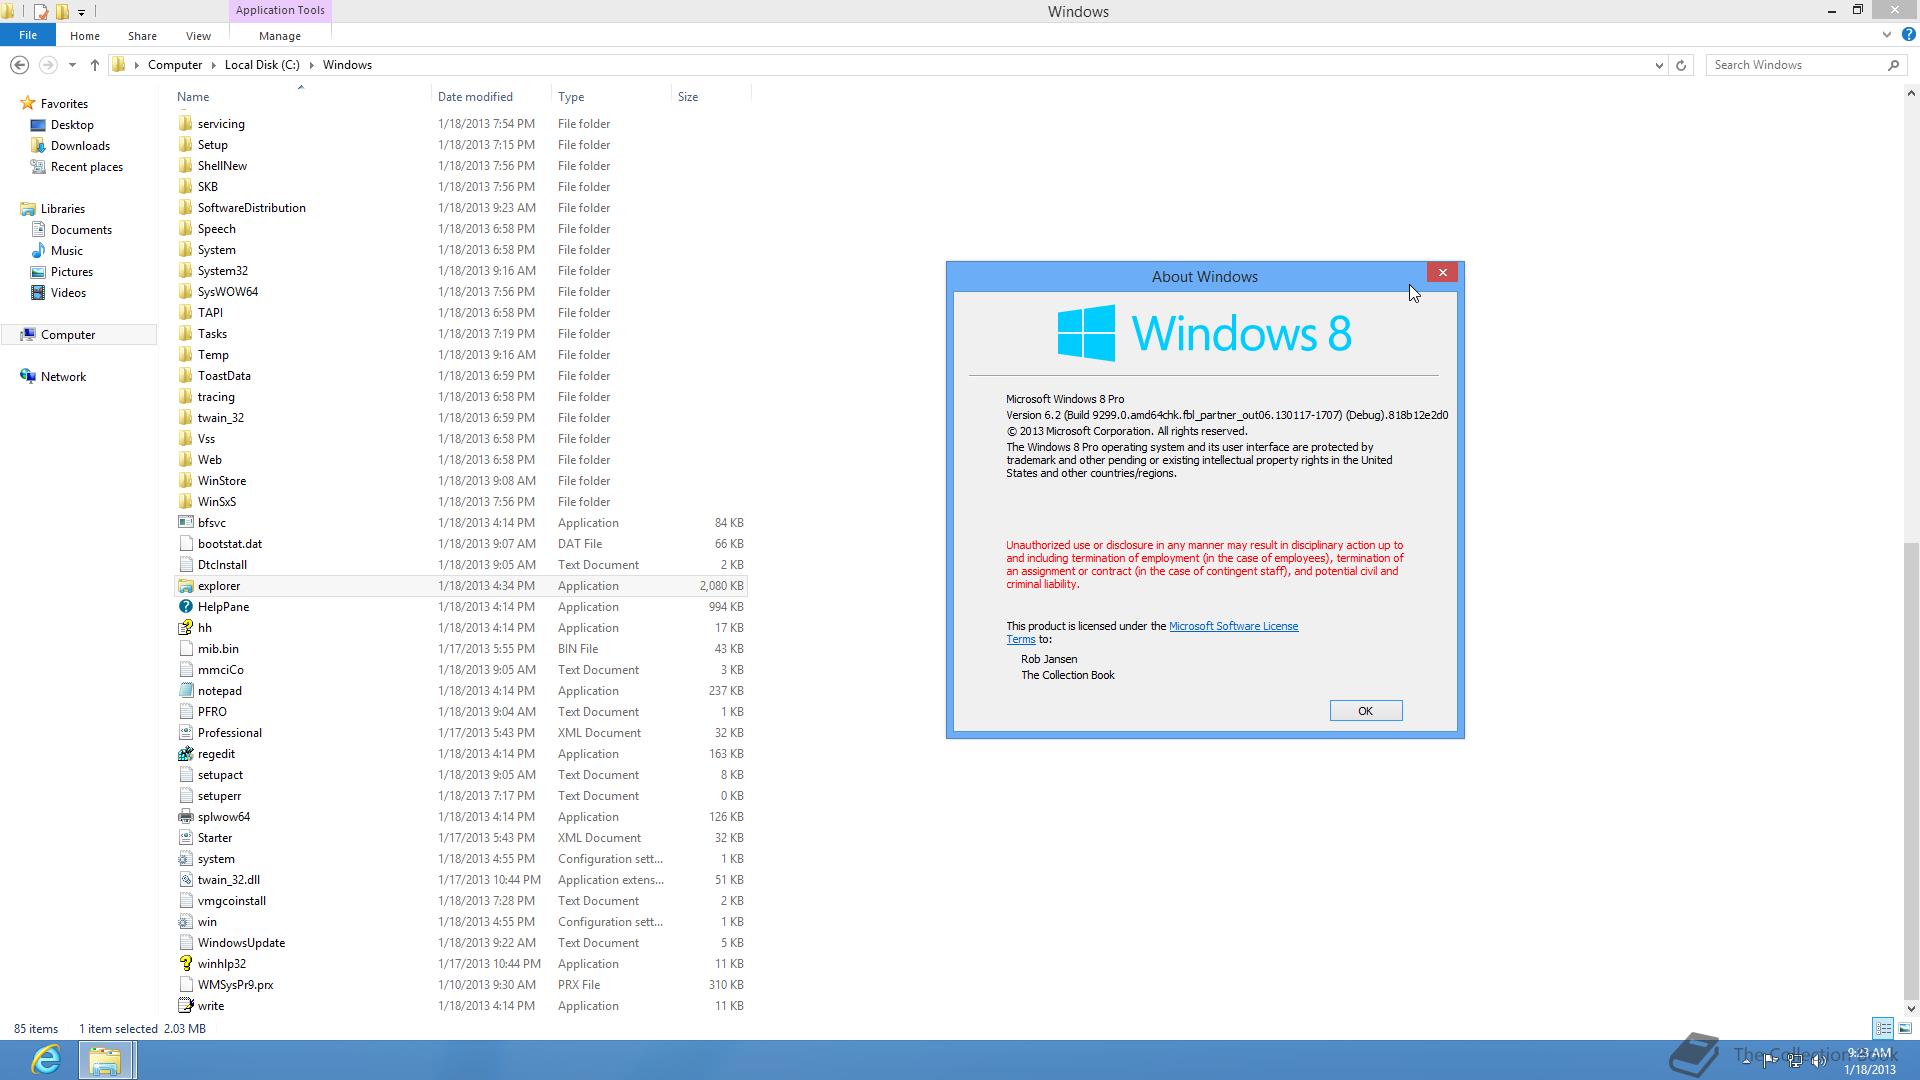The image size is (1920, 1080).
Task: Switch to details view icon
Action: point(1883,1028)
